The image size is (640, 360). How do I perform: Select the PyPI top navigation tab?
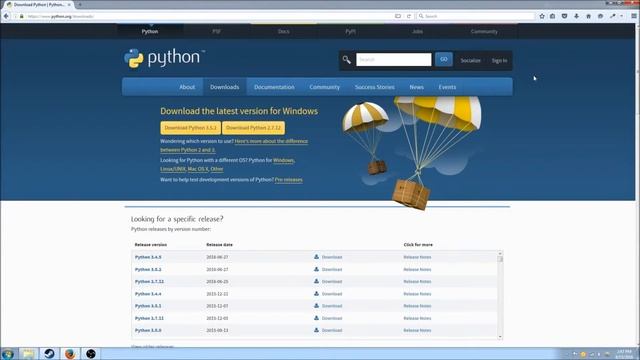click(x=350, y=31)
